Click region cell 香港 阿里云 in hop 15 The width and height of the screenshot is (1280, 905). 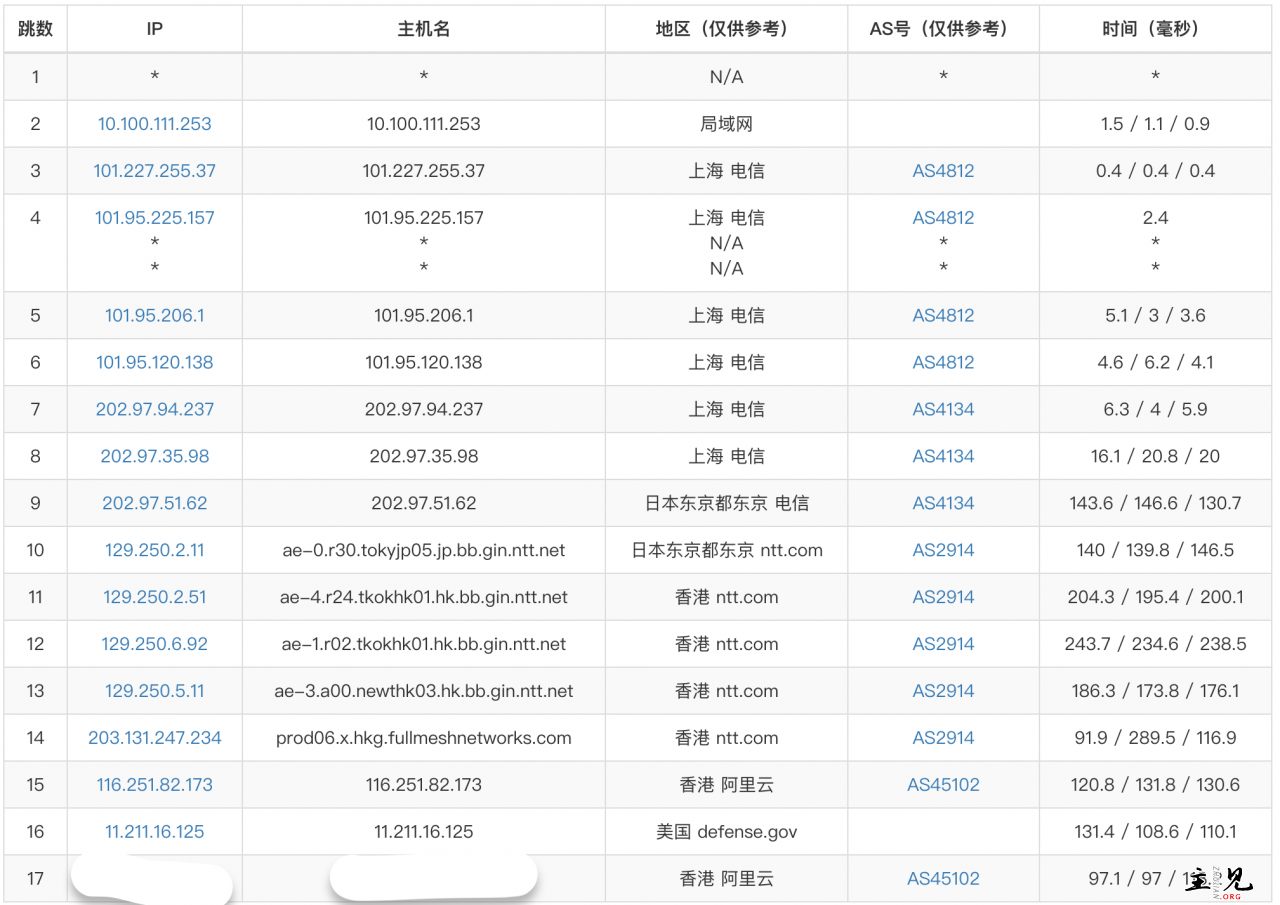[726, 785]
